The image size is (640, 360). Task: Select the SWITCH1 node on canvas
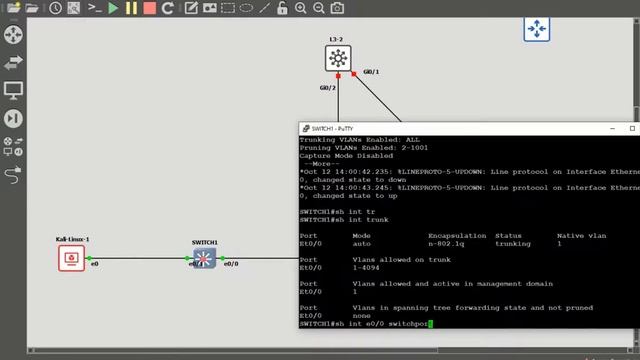[204, 258]
